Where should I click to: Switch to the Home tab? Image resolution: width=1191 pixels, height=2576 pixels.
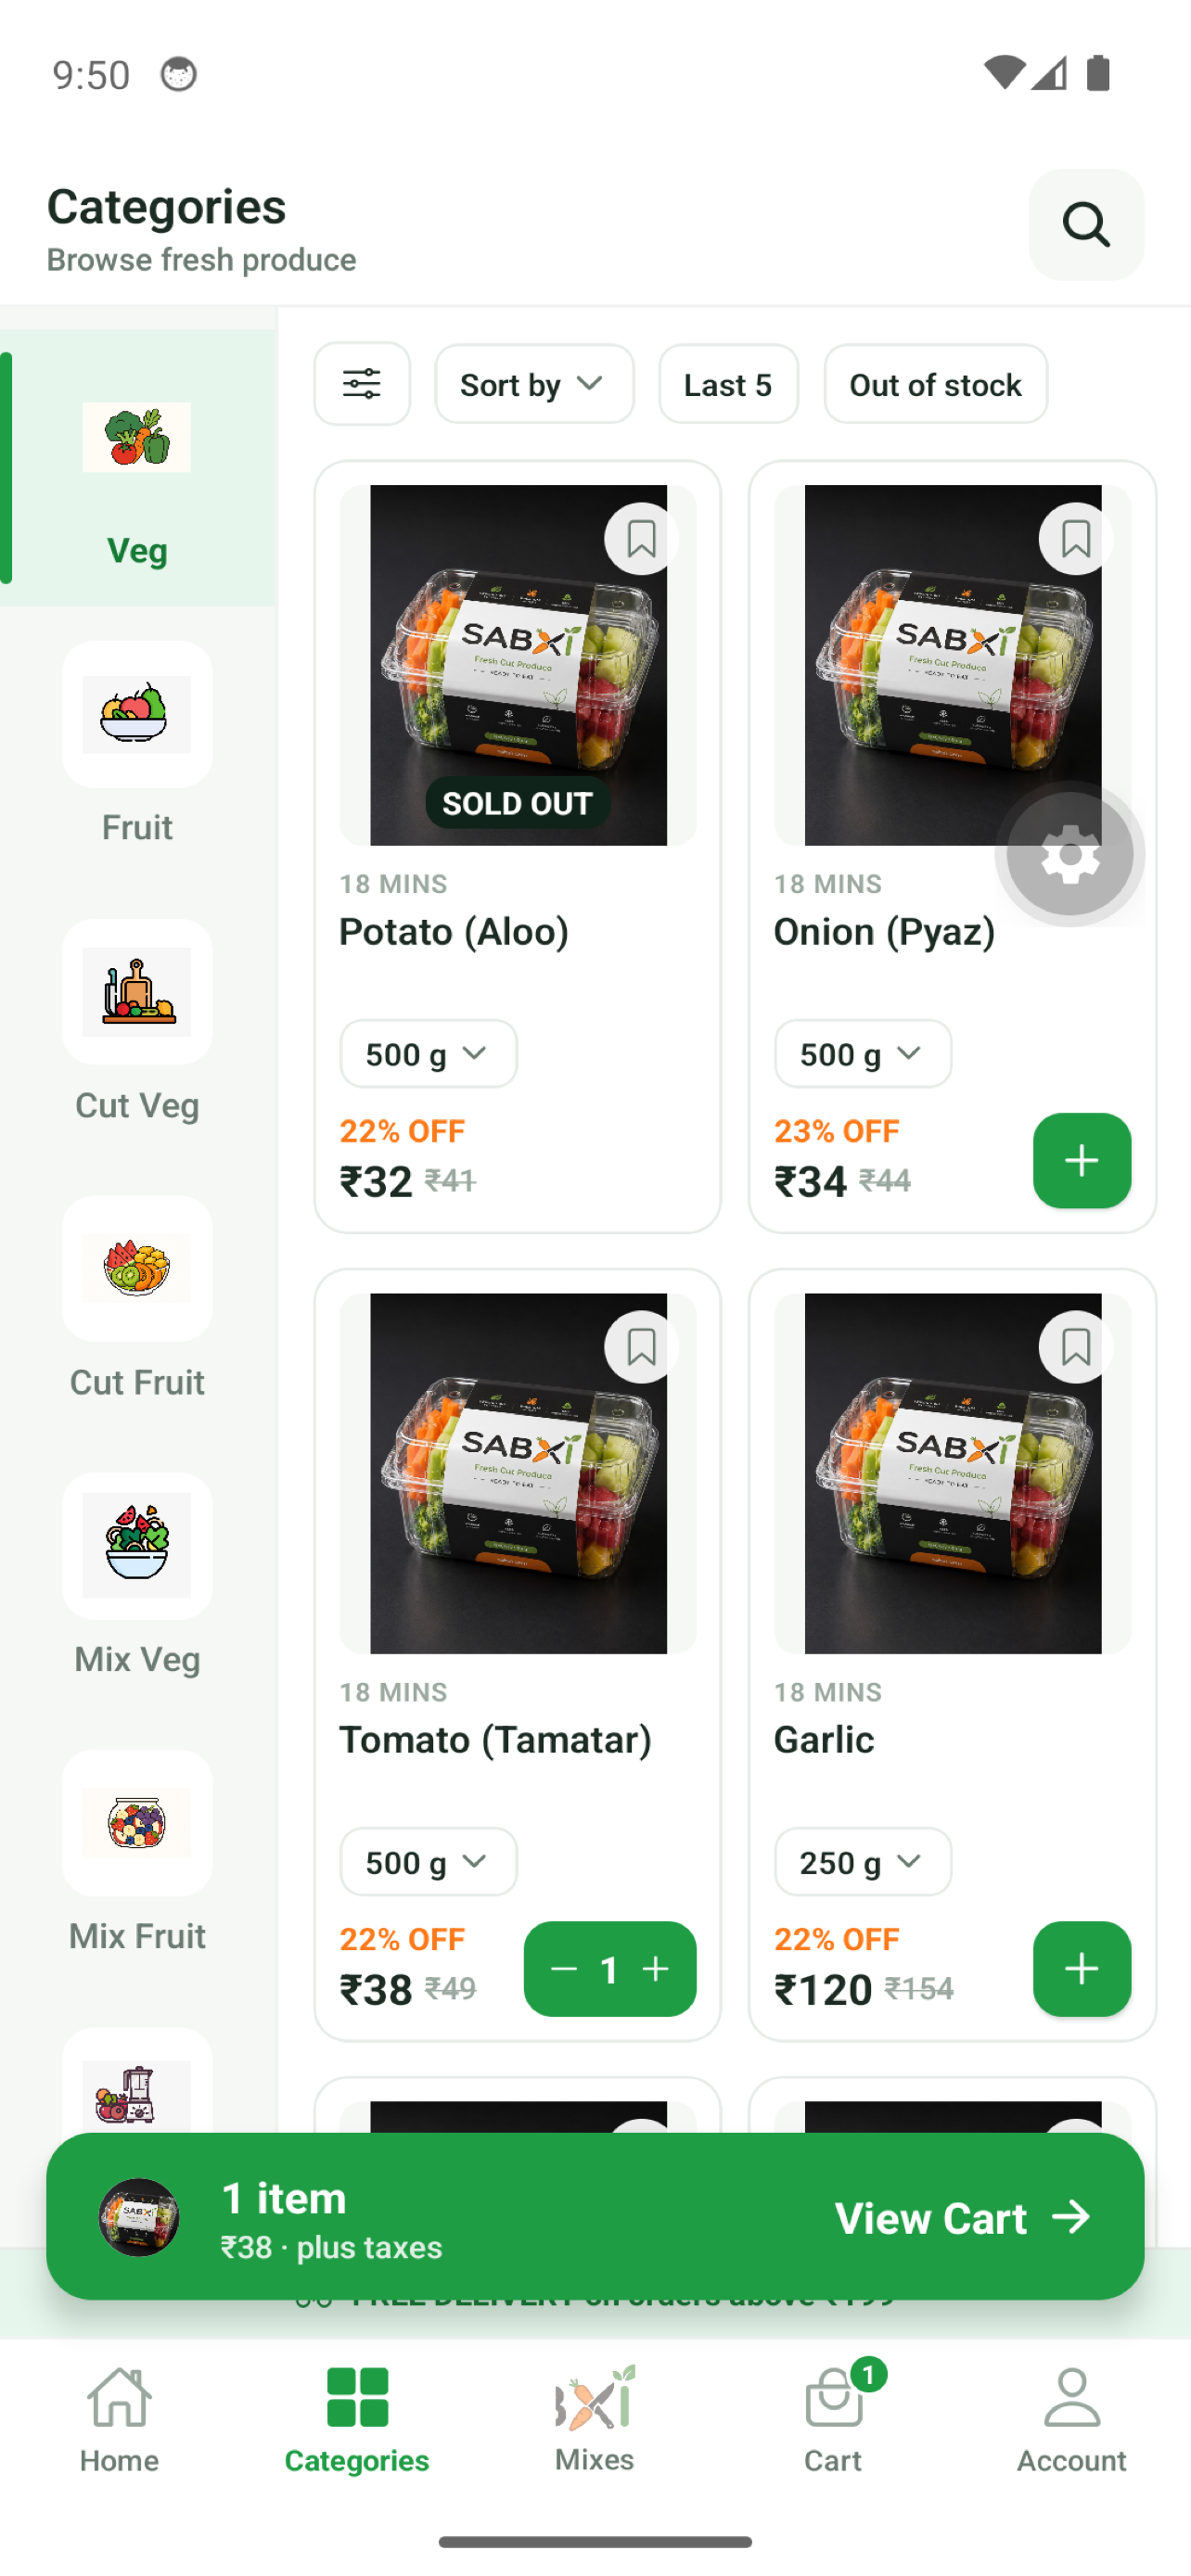(x=119, y=2420)
